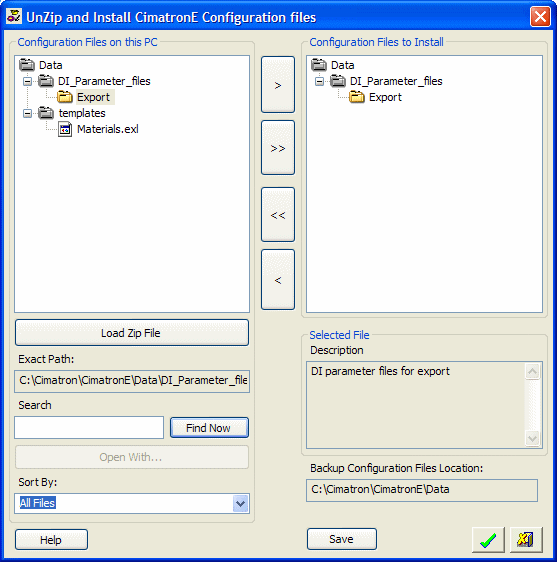Viewport: 557px width, 562px height.
Task: Select Data folder icon in left tree
Action: click(27, 65)
